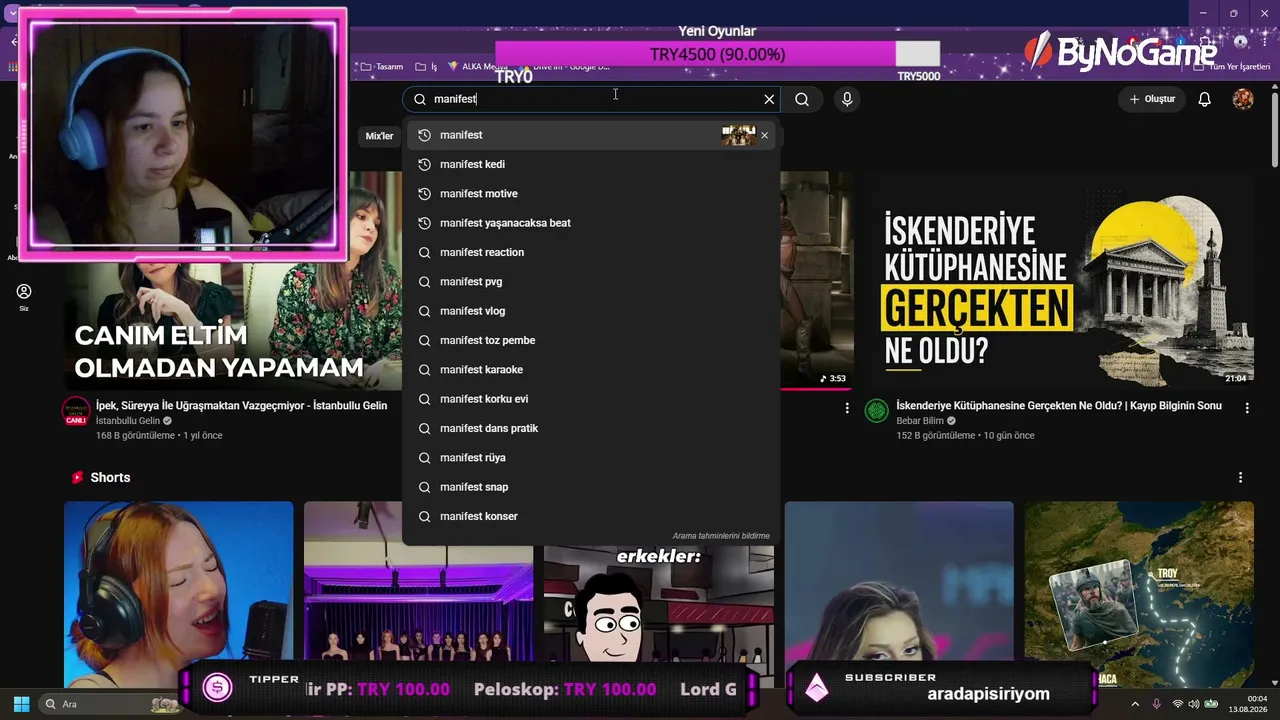Click the thumbnail in the 'manifest' suggestion
This screenshot has height=720, width=1280.
coord(739,135)
